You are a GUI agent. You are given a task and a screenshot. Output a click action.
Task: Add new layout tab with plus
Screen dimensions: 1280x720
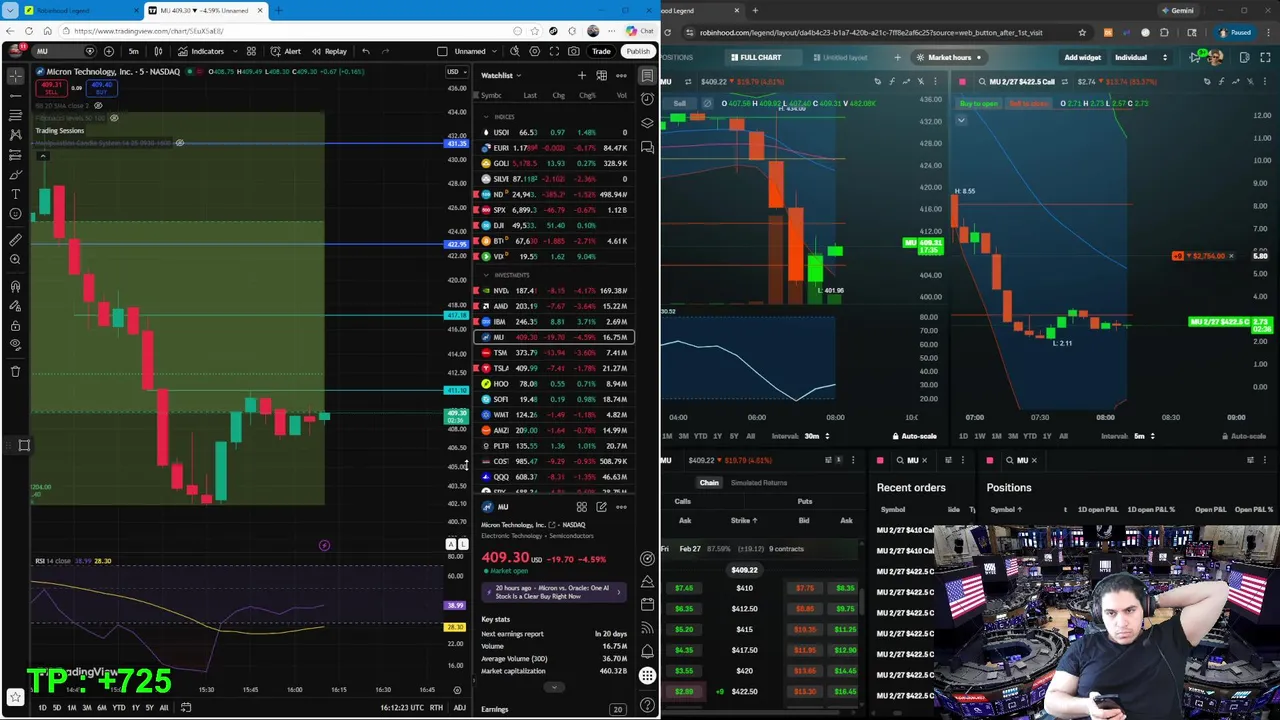(x=897, y=57)
